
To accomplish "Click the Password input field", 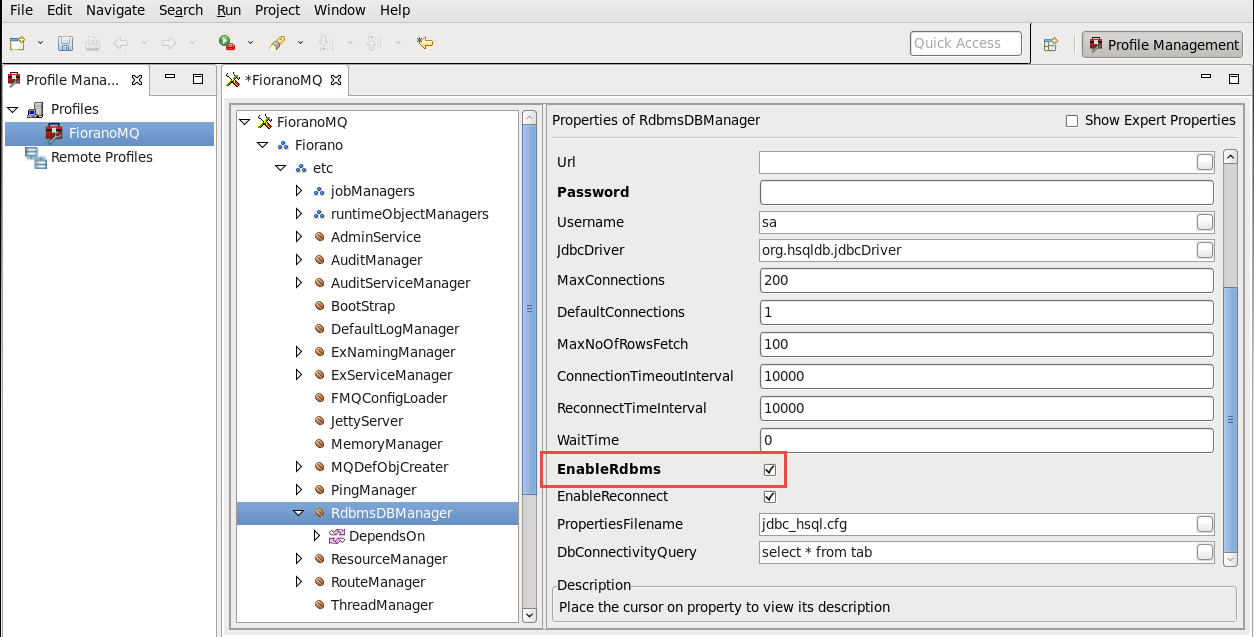I will point(986,192).
